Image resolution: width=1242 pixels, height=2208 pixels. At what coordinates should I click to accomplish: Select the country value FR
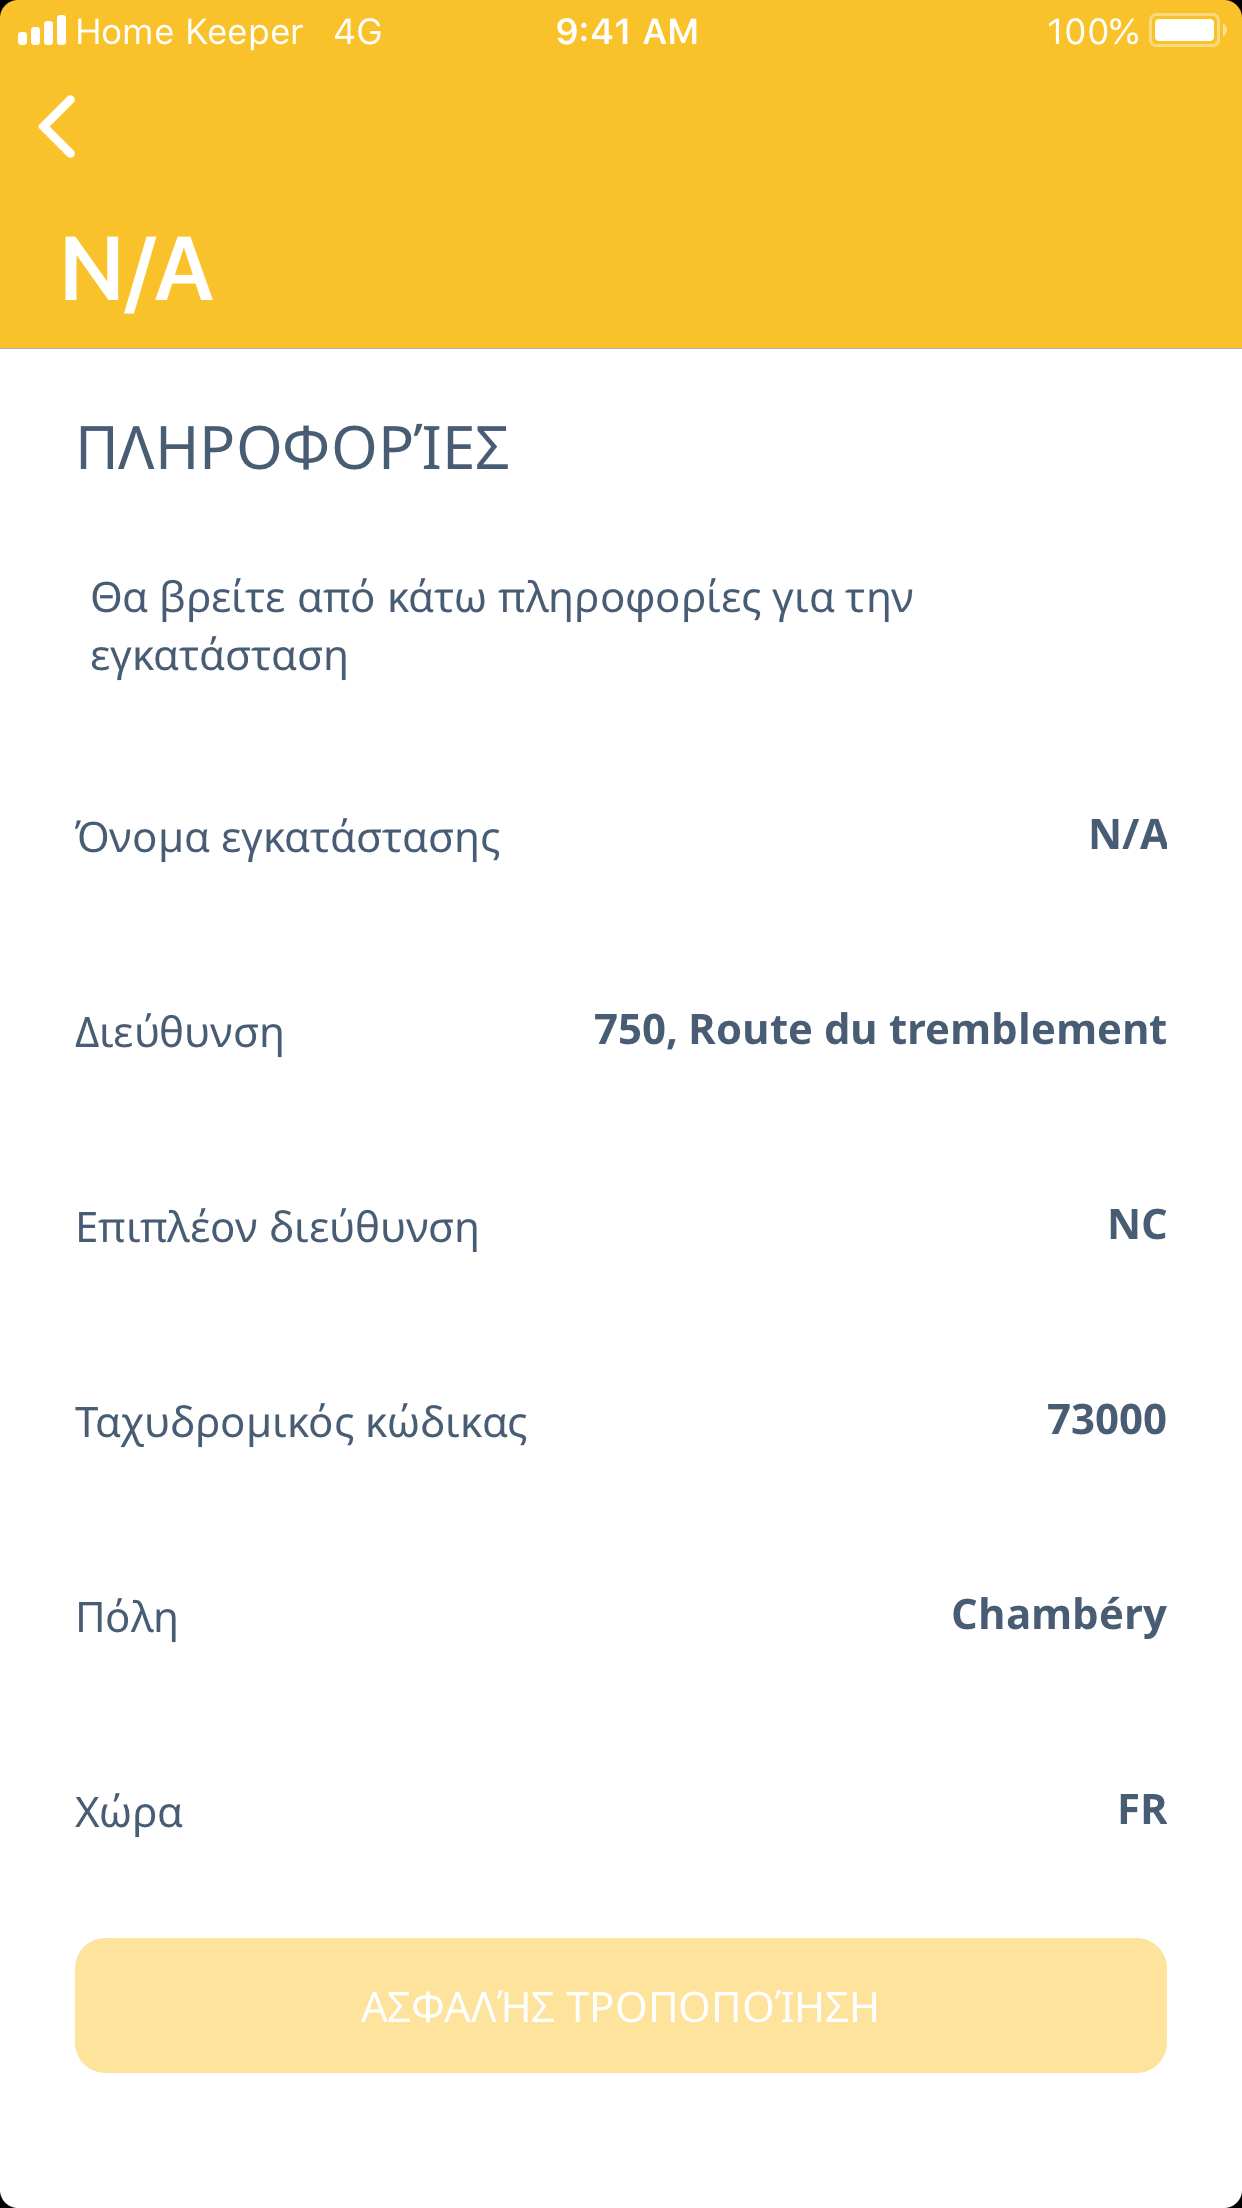tap(1142, 1810)
